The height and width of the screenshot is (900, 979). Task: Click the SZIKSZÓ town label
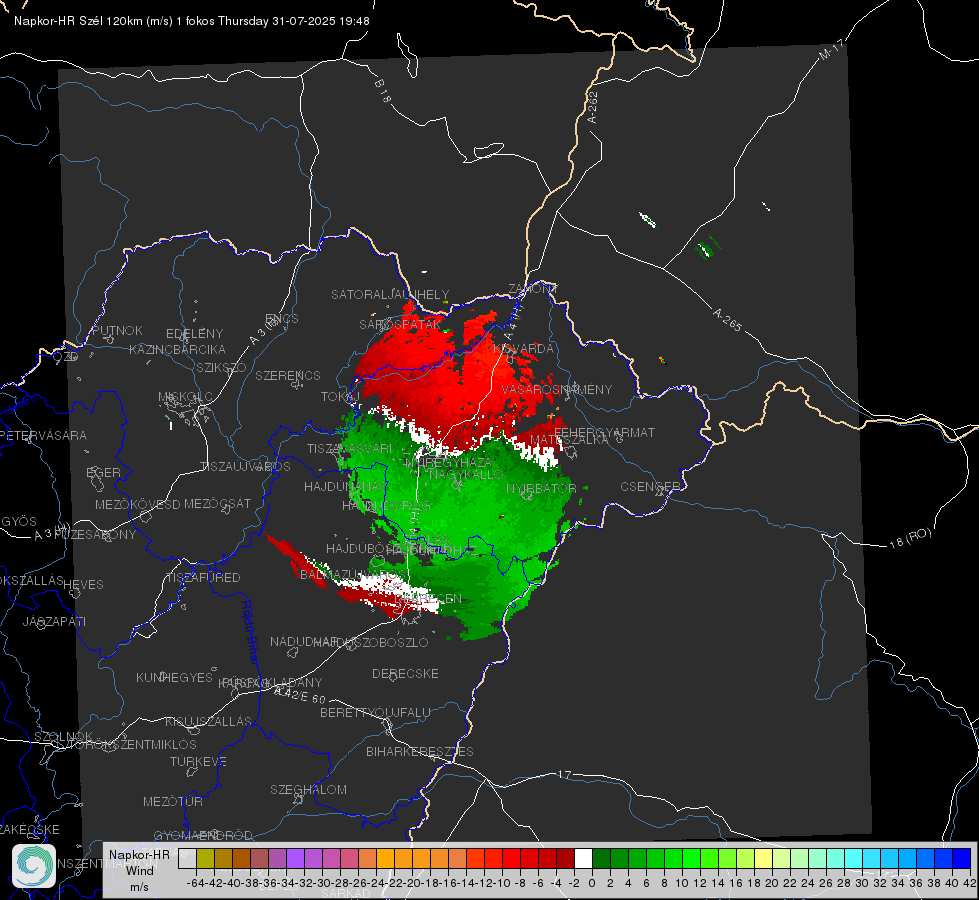point(222,367)
